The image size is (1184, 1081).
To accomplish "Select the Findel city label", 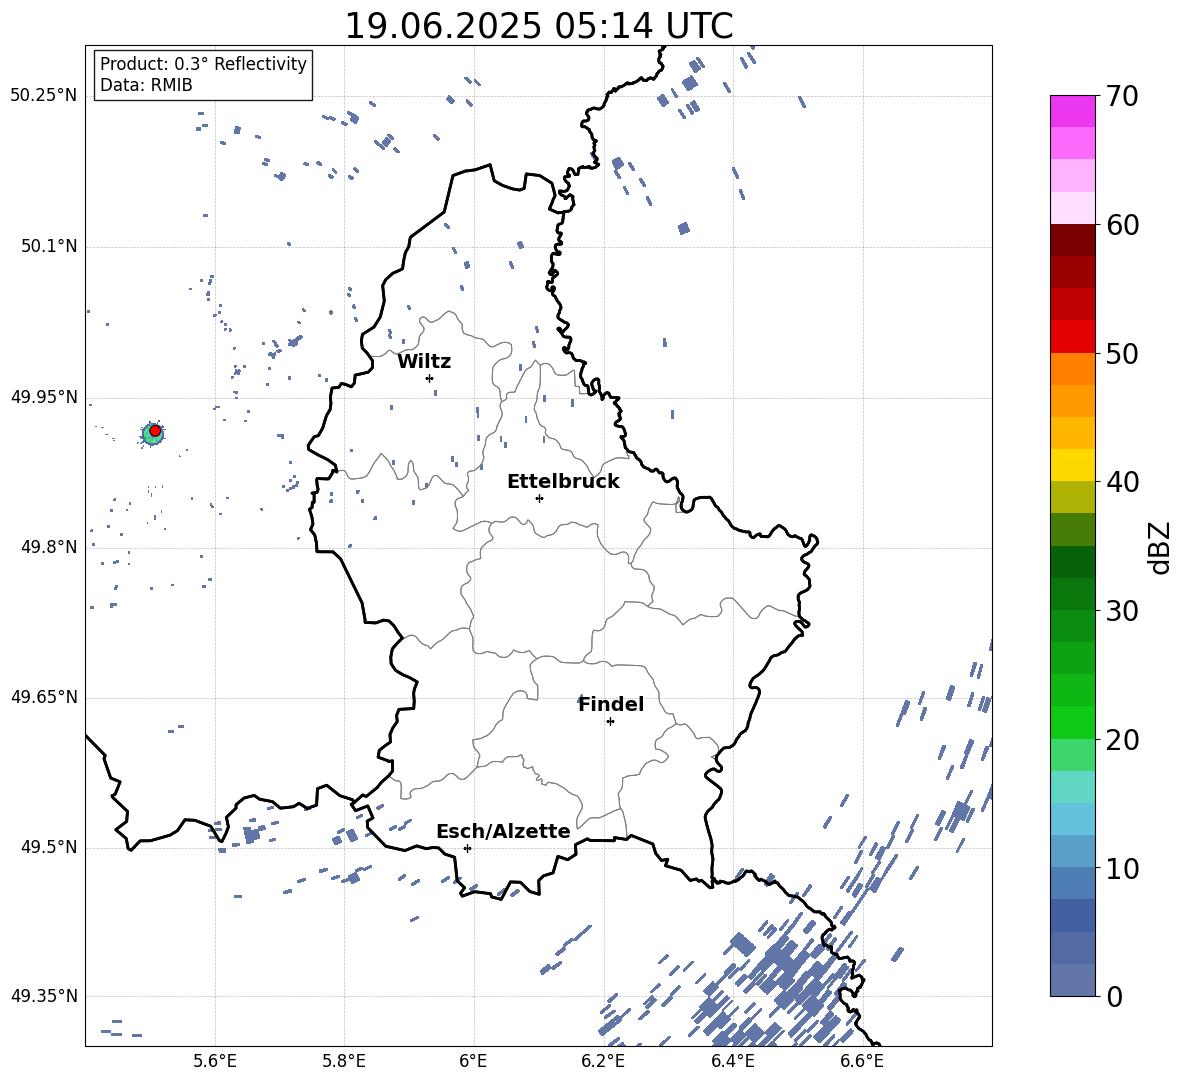I will [611, 704].
